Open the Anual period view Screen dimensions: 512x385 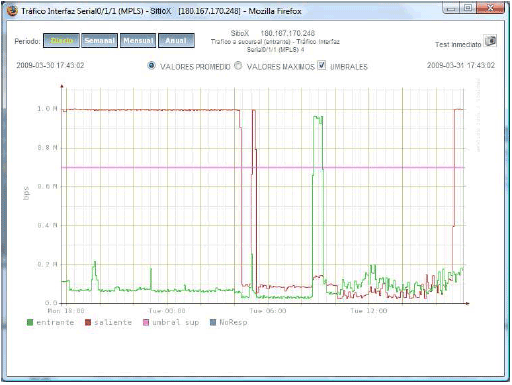click(x=176, y=41)
